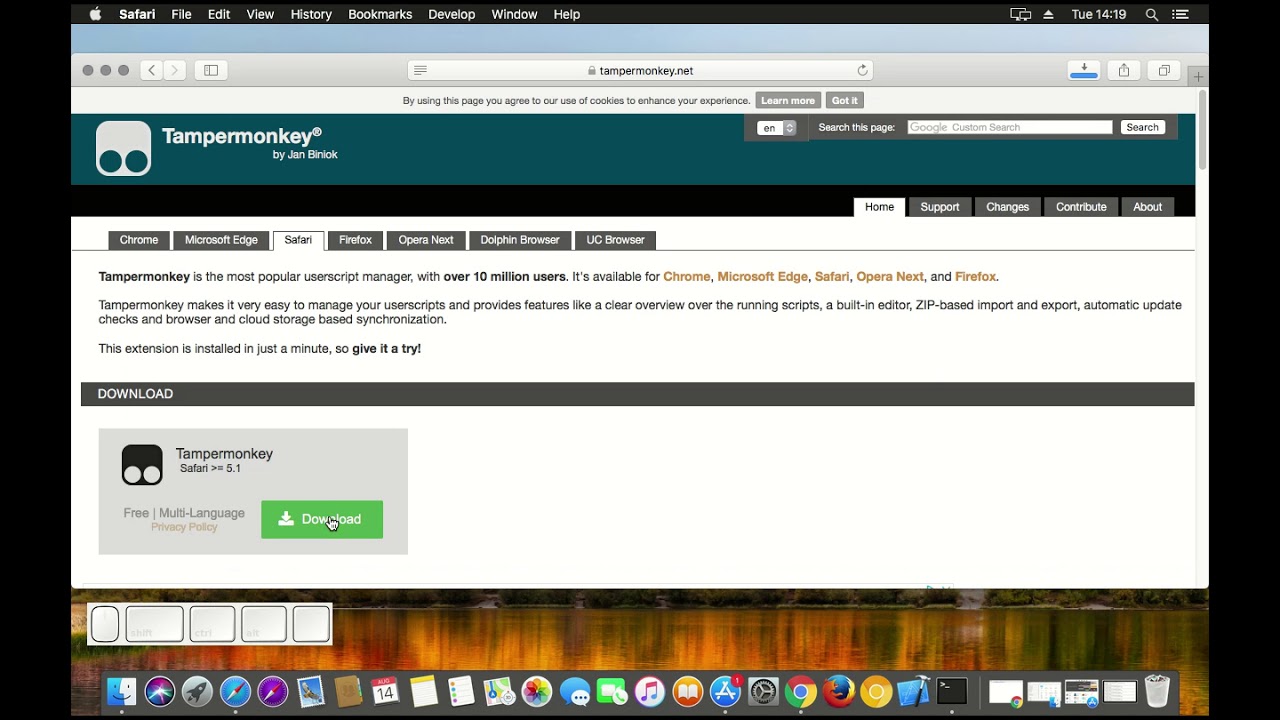Open the Reader view icon in address bar
Viewport: 1280px width, 720px height.
pyautogui.click(x=420, y=70)
